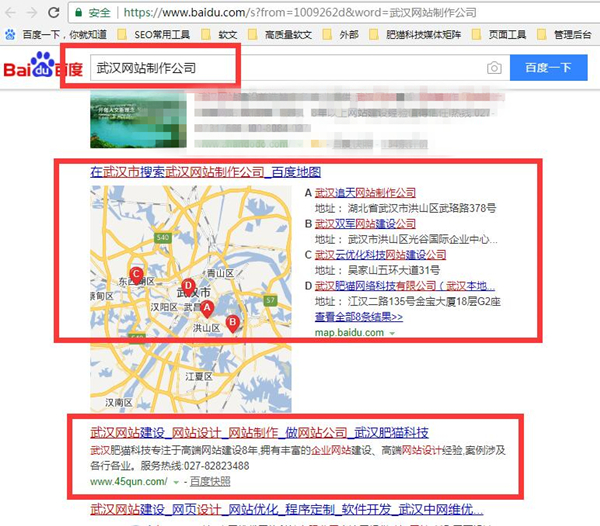Viewport: 600px width, 526px height.
Task: Click the 服务热线:027-82823488 description text
Action: click(x=195, y=466)
